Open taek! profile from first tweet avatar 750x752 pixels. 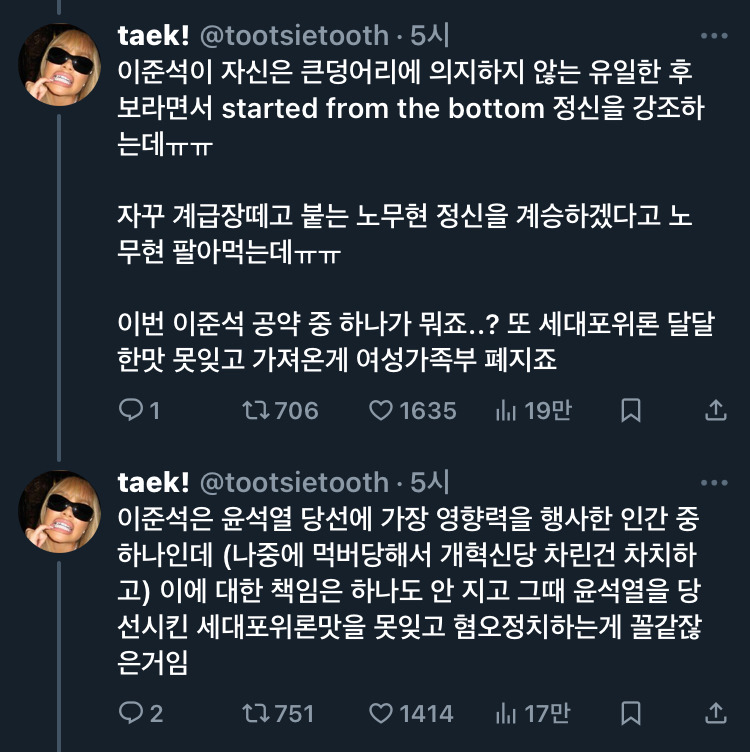pos(59,65)
